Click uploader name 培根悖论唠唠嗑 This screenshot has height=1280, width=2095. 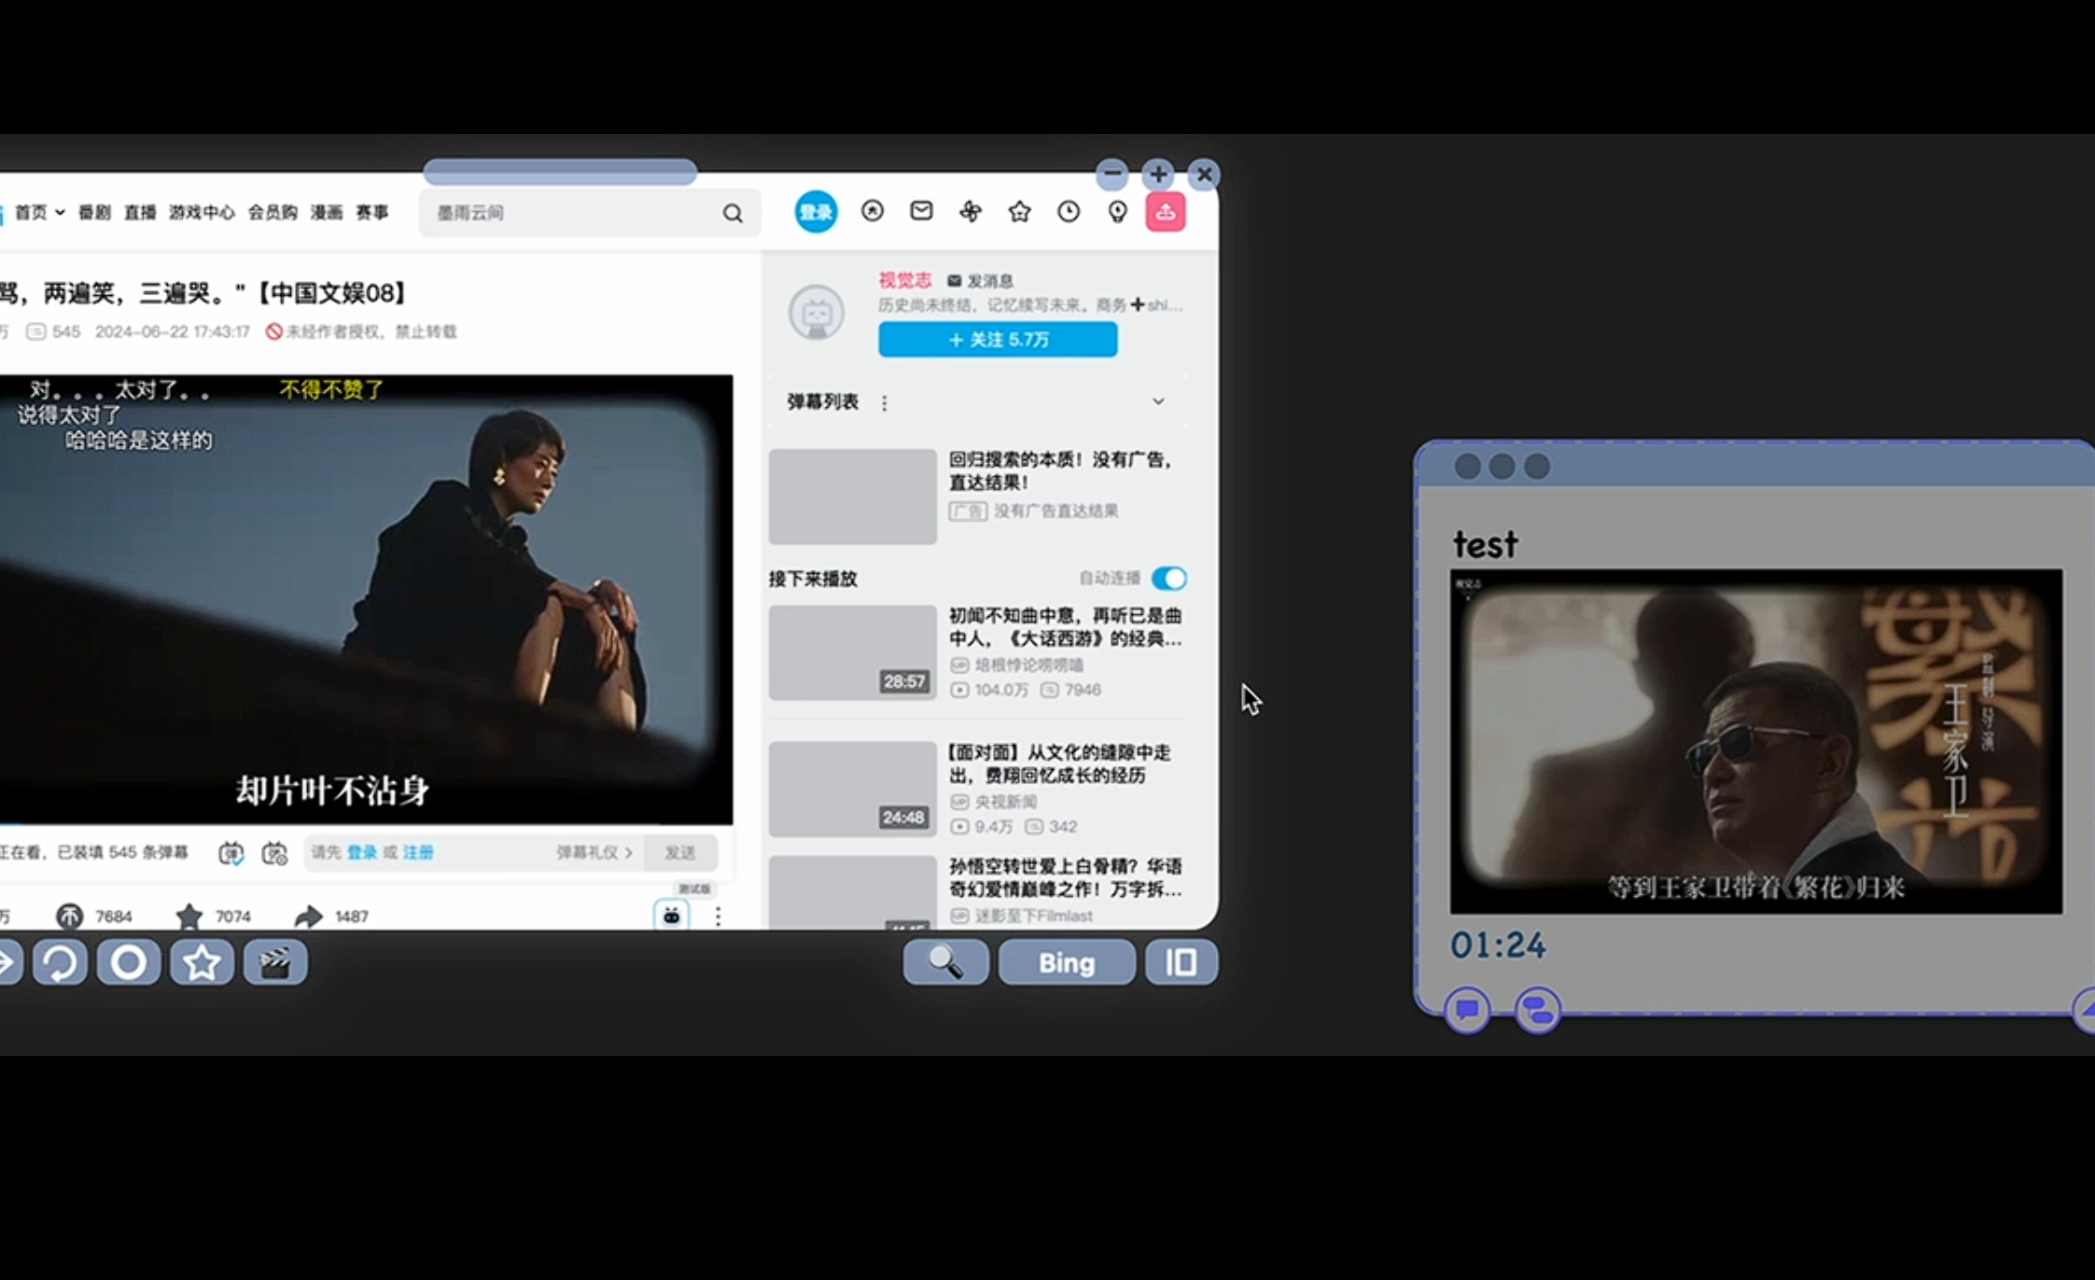1029,665
